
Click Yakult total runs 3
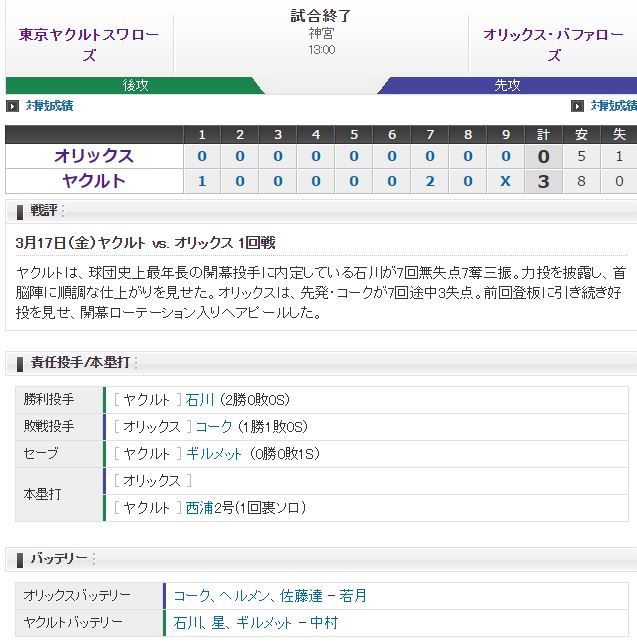(543, 181)
